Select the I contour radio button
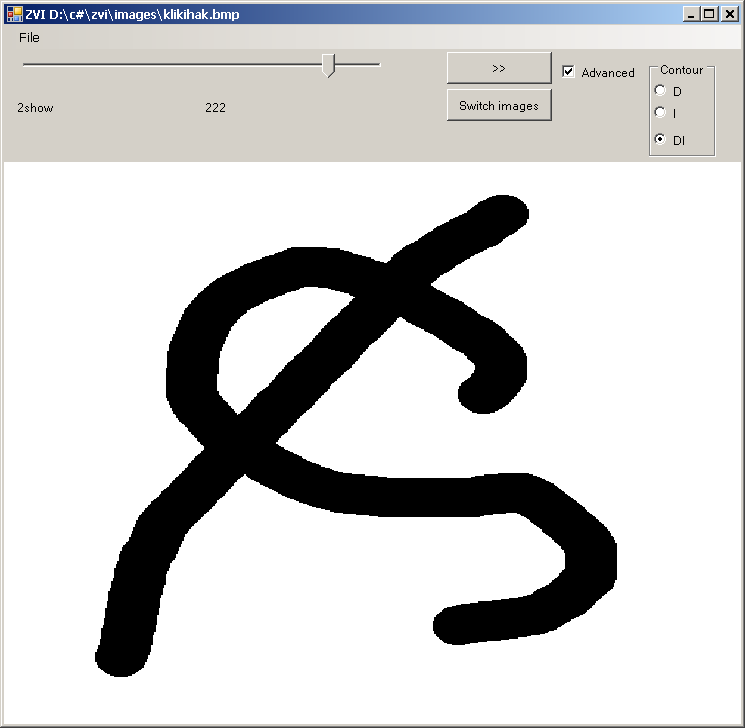This screenshot has height=728, width=745. click(x=660, y=113)
